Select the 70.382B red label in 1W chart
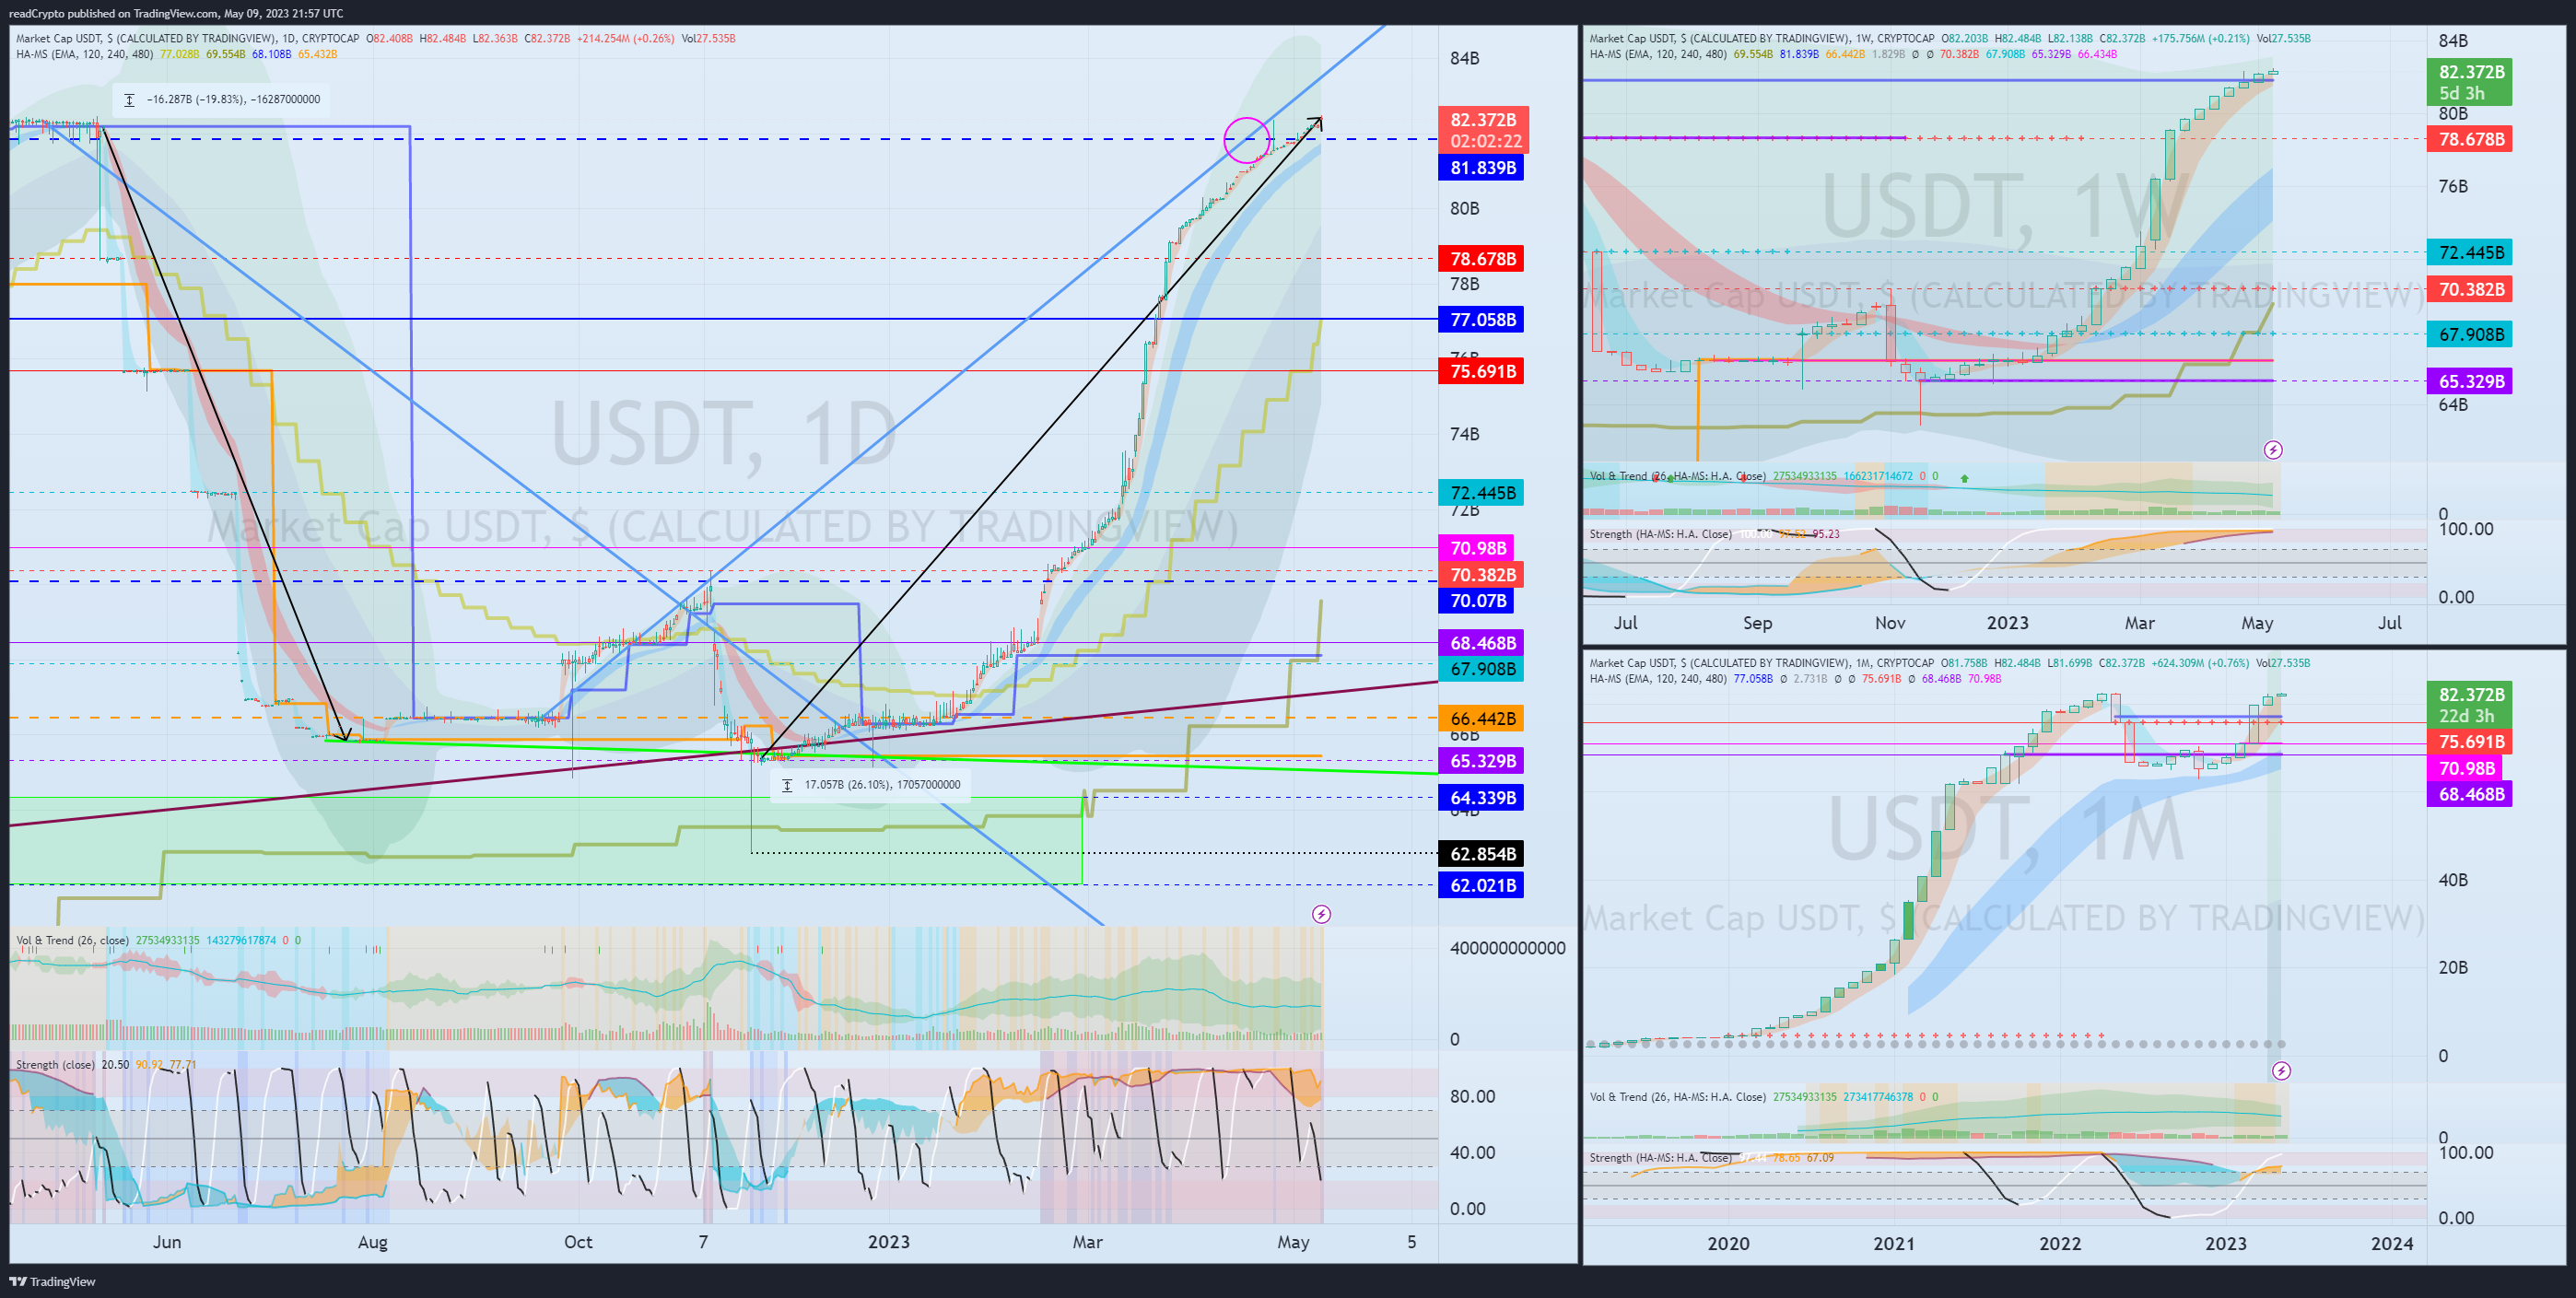The image size is (2576, 1298). tap(2470, 290)
